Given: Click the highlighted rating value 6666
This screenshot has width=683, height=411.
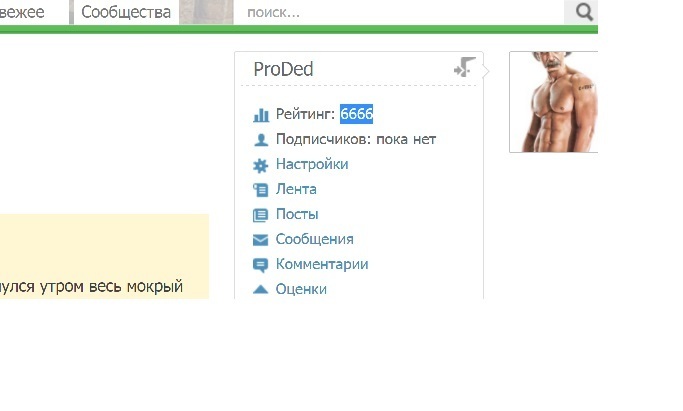Looking at the screenshot, I should pyautogui.click(x=356, y=114).
